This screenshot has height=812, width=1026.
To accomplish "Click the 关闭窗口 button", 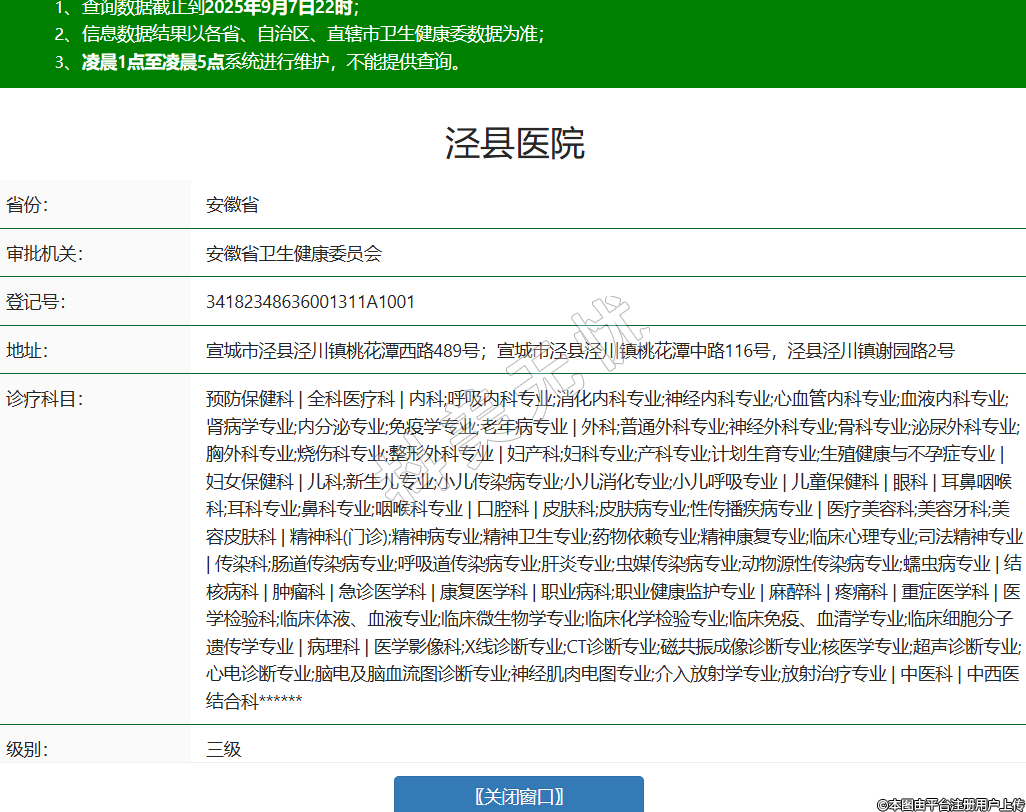I will [x=518, y=796].
